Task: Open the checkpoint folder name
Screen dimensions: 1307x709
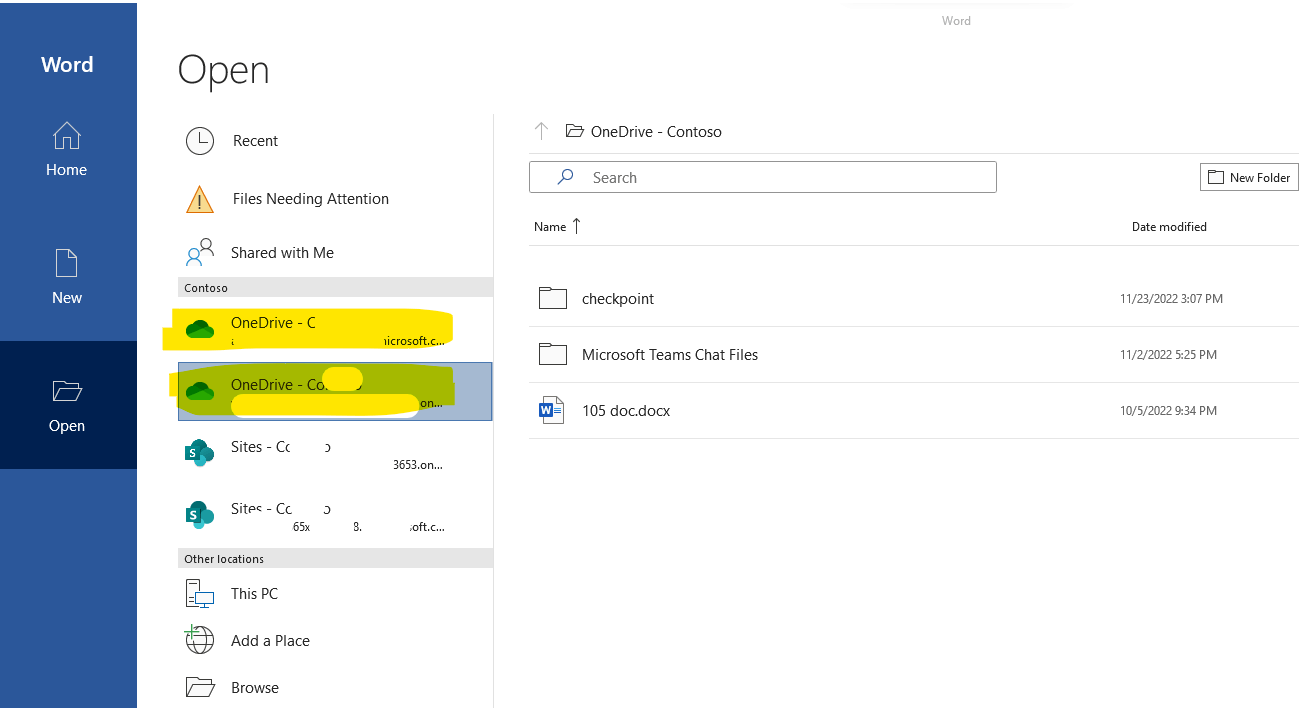Action: [x=618, y=299]
